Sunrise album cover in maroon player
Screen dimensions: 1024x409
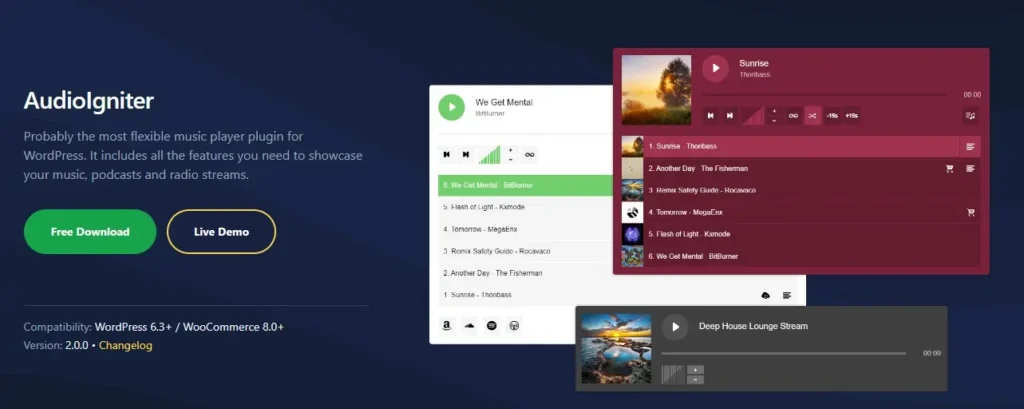pos(656,90)
